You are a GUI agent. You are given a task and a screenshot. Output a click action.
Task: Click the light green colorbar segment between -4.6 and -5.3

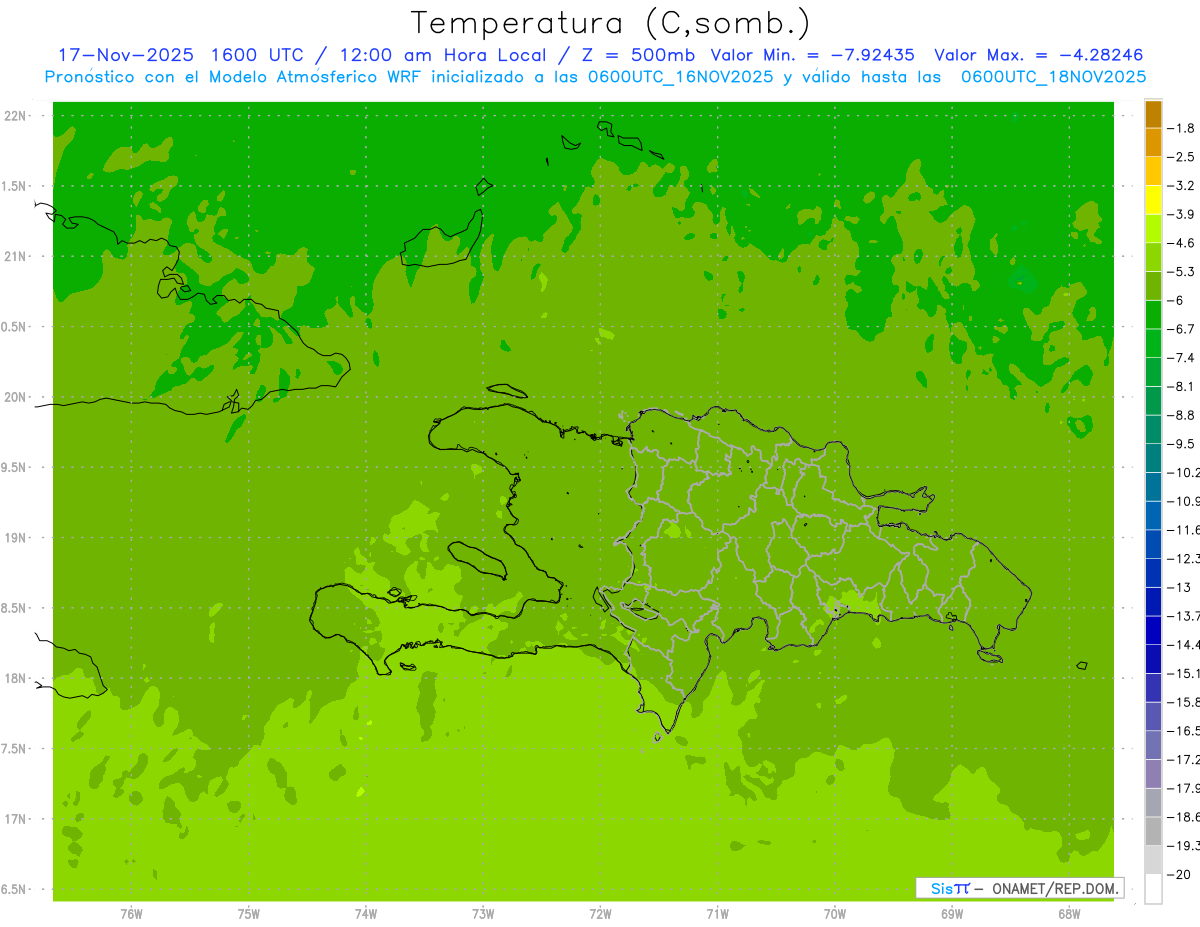coord(1153,257)
